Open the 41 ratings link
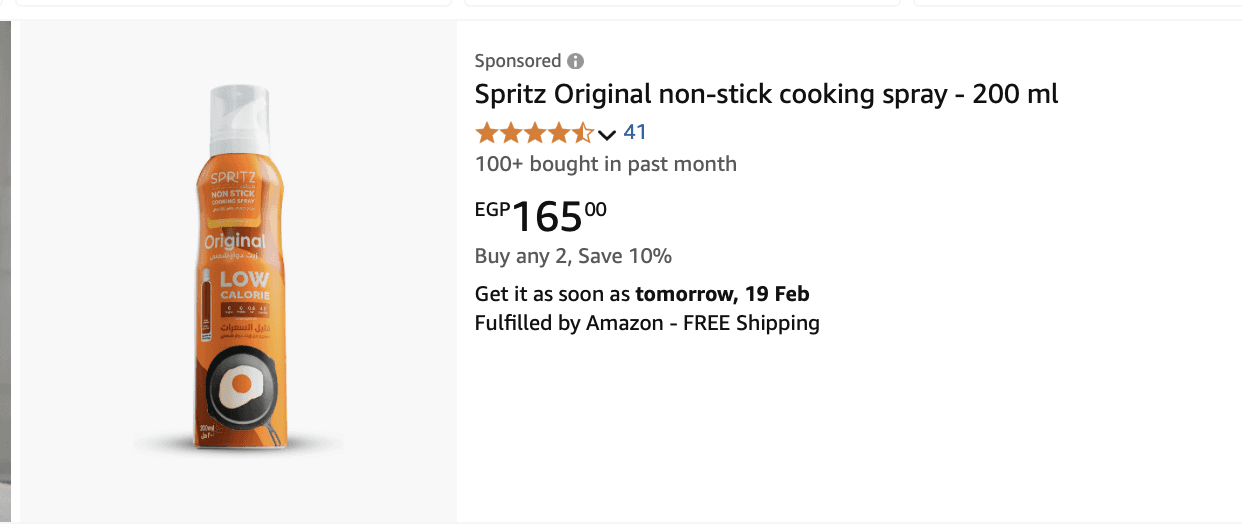Screen dimensions: 1242x530 click(x=635, y=132)
